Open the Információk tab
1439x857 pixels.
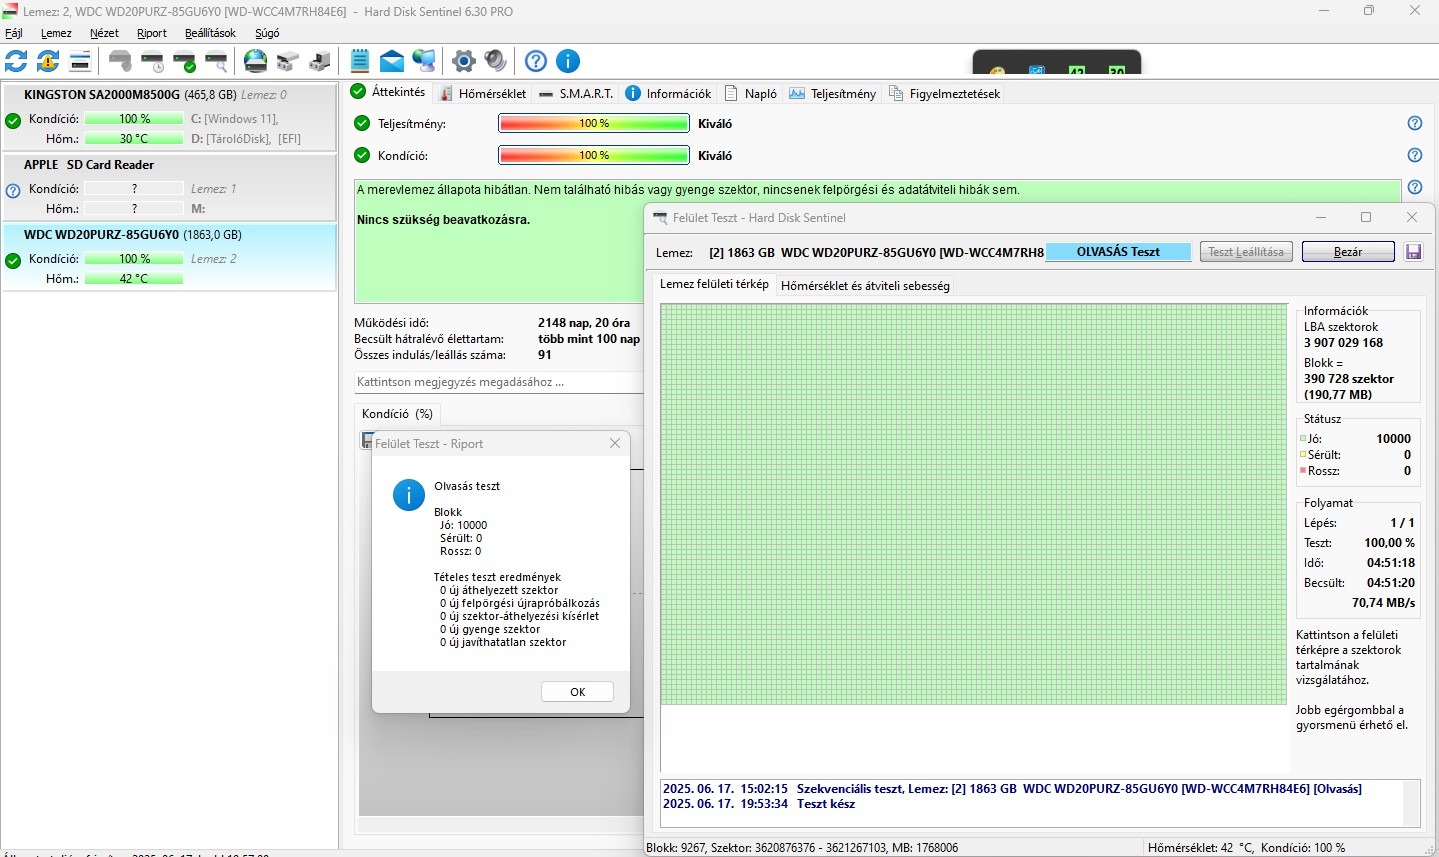coord(668,93)
